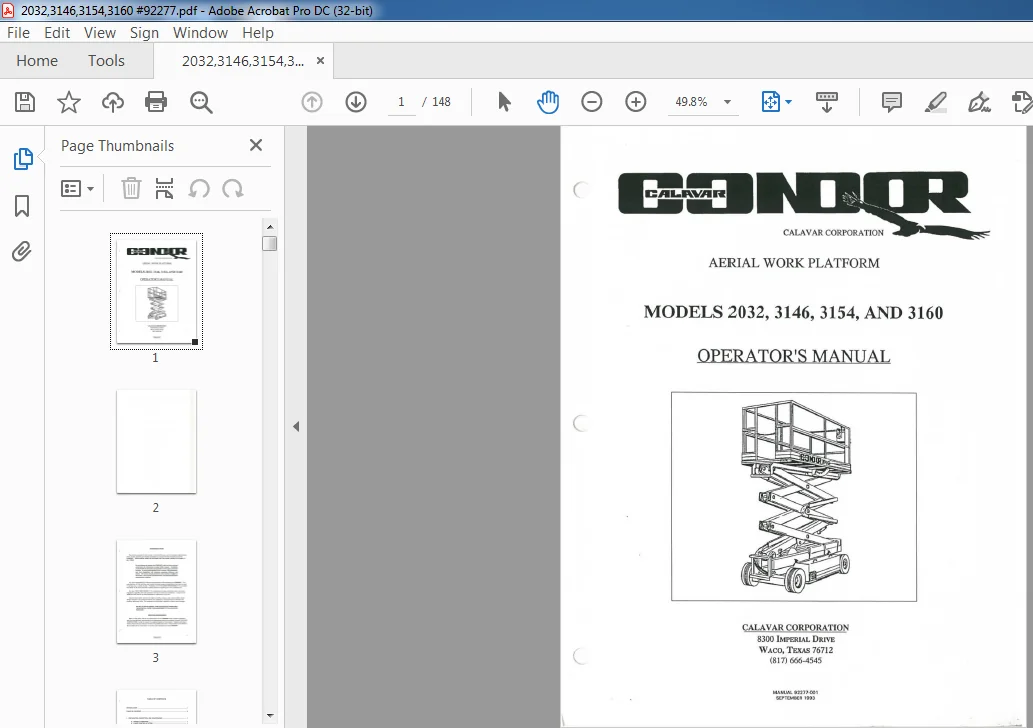
Task: Go to next page with the down arrow
Action: [x=356, y=102]
